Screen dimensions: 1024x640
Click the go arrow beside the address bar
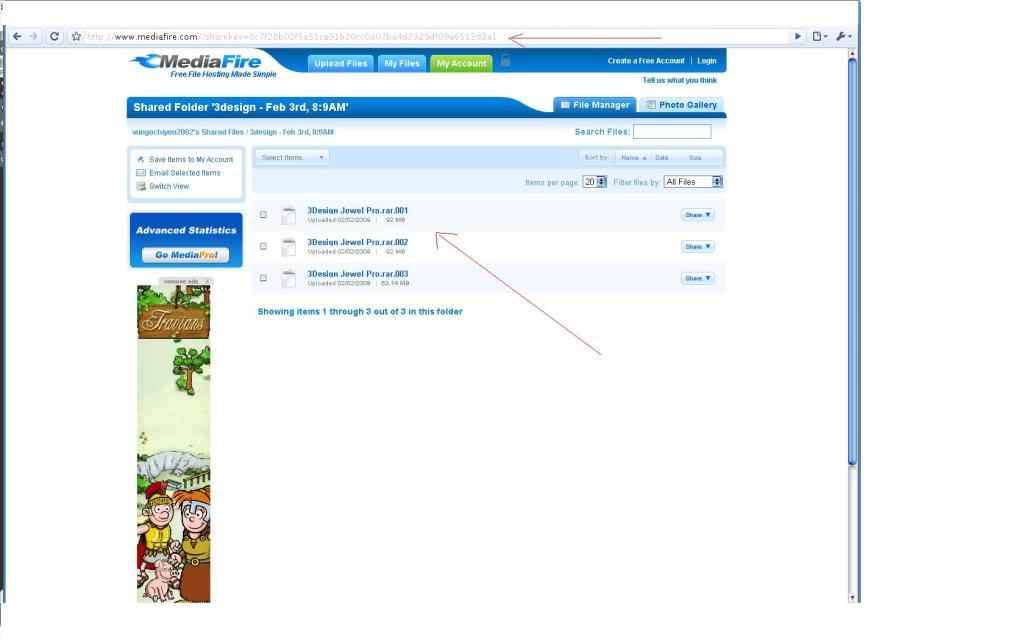[x=797, y=37]
